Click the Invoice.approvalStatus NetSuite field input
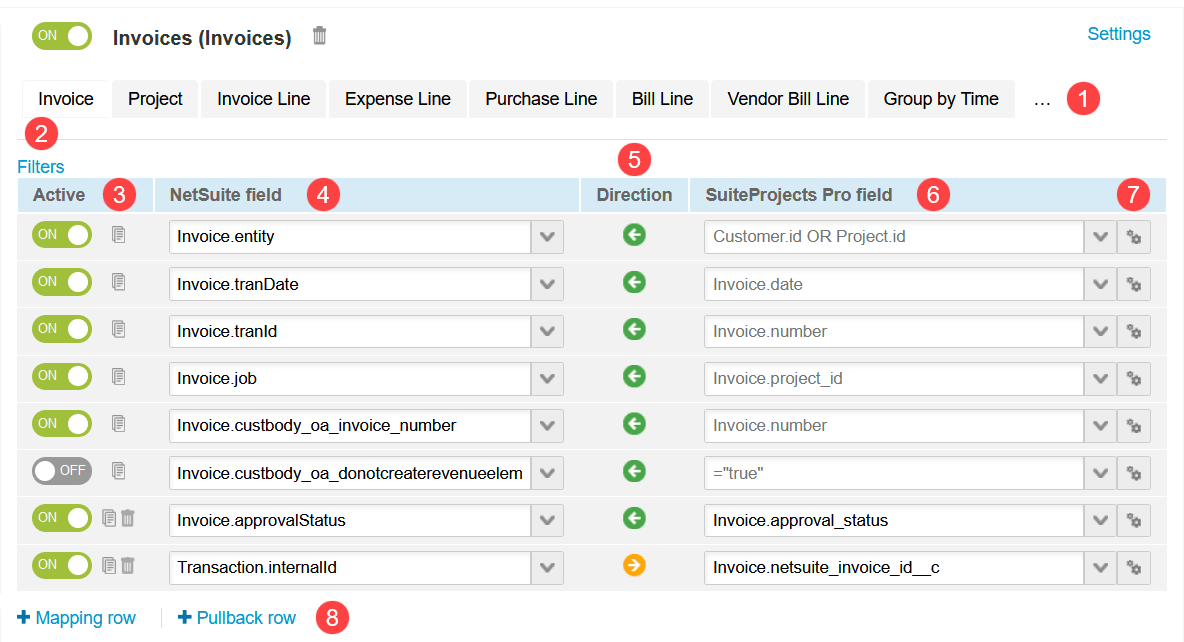1184x642 pixels. coord(350,520)
